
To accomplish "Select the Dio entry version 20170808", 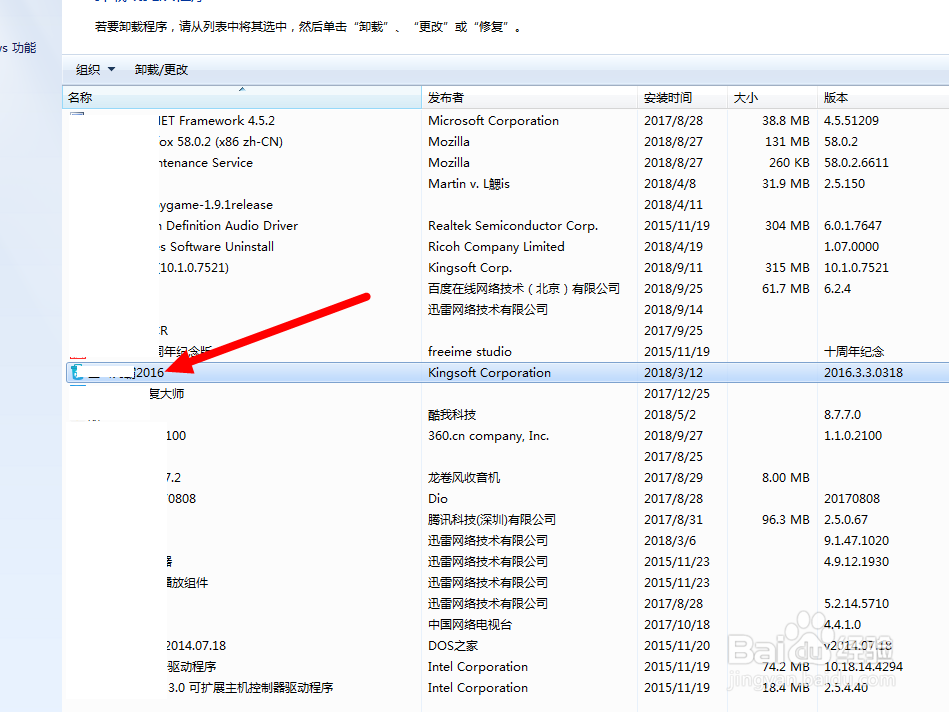I will (x=507, y=498).
